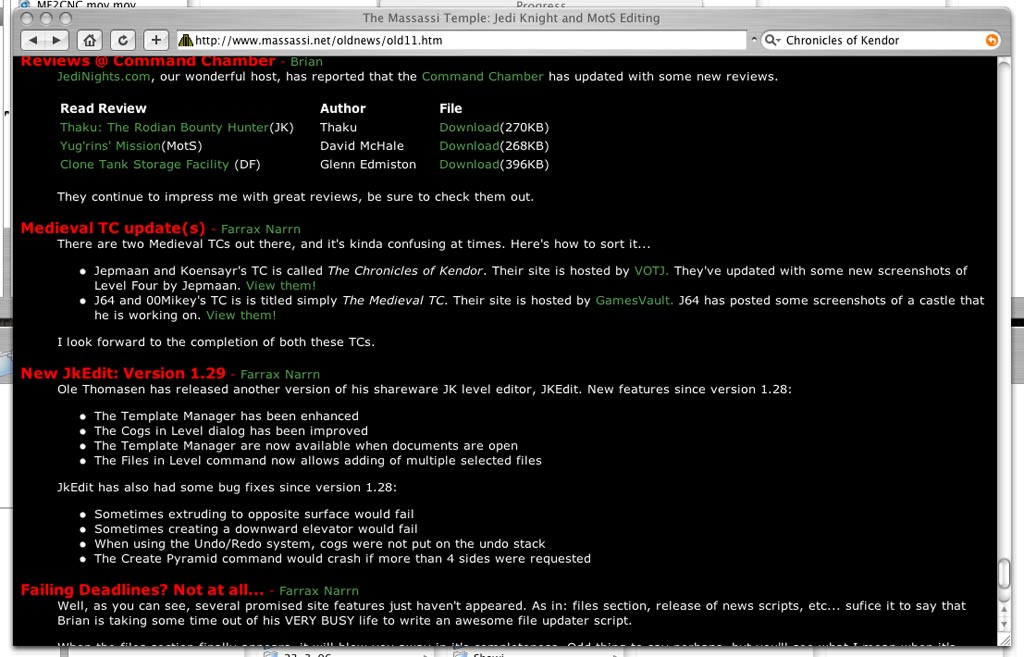The height and width of the screenshot is (657, 1024).
Task: Open Thaku: The Rodian Bounty Hunter review
Action: click(164, 127)
